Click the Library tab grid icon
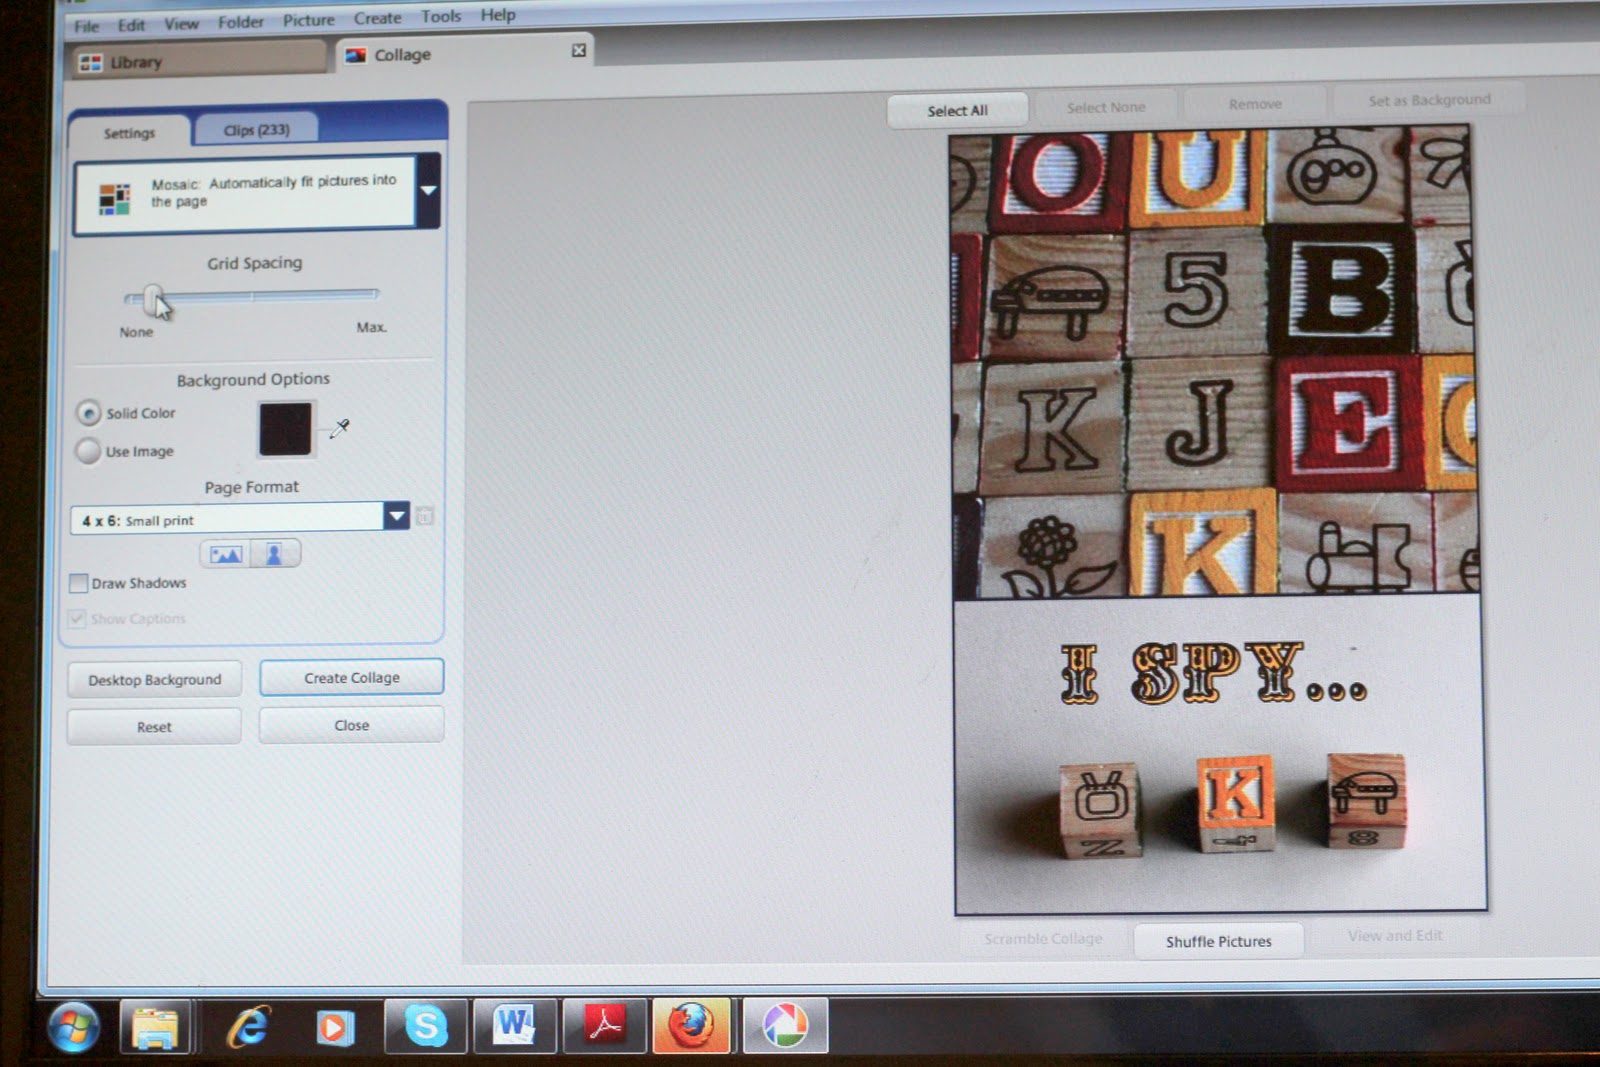 point(91,64)
